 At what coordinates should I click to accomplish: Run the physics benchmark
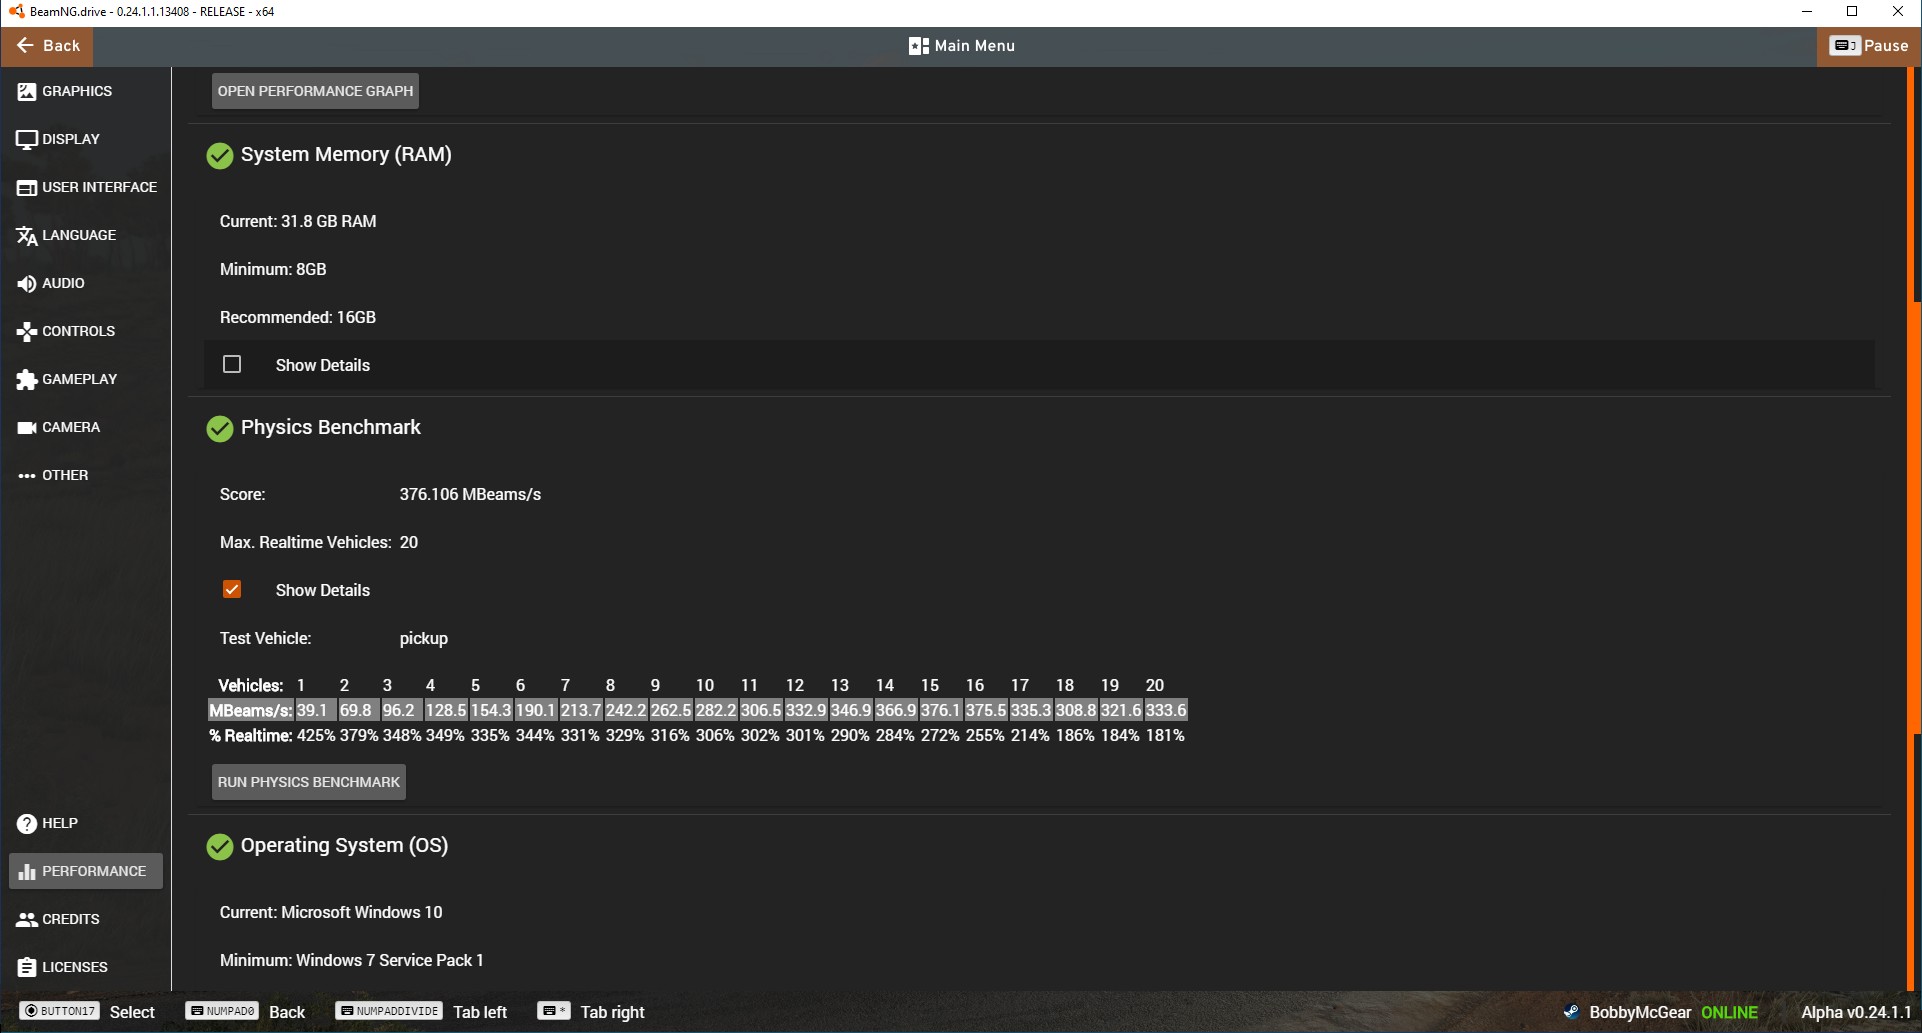point(309,782)
